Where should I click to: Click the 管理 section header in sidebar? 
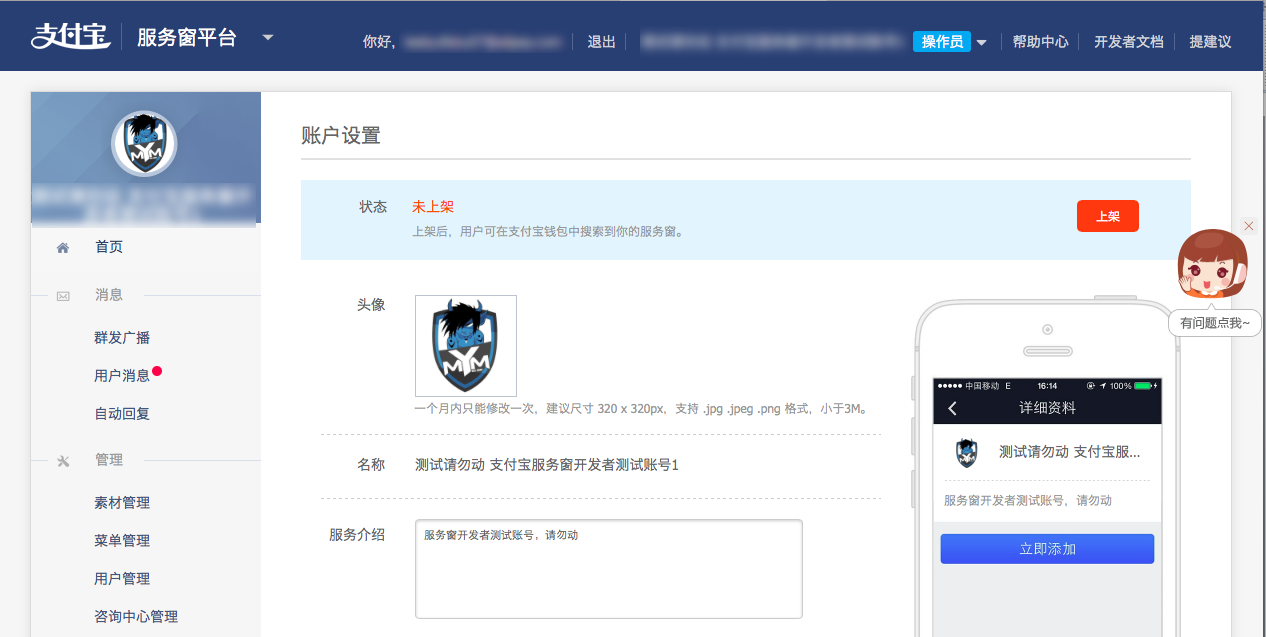pos(109,460)
